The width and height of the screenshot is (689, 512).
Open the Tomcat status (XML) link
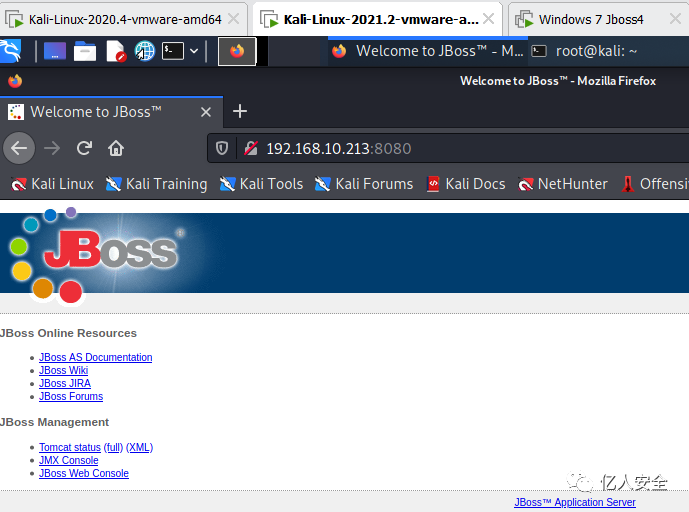(x=139, y=447)
